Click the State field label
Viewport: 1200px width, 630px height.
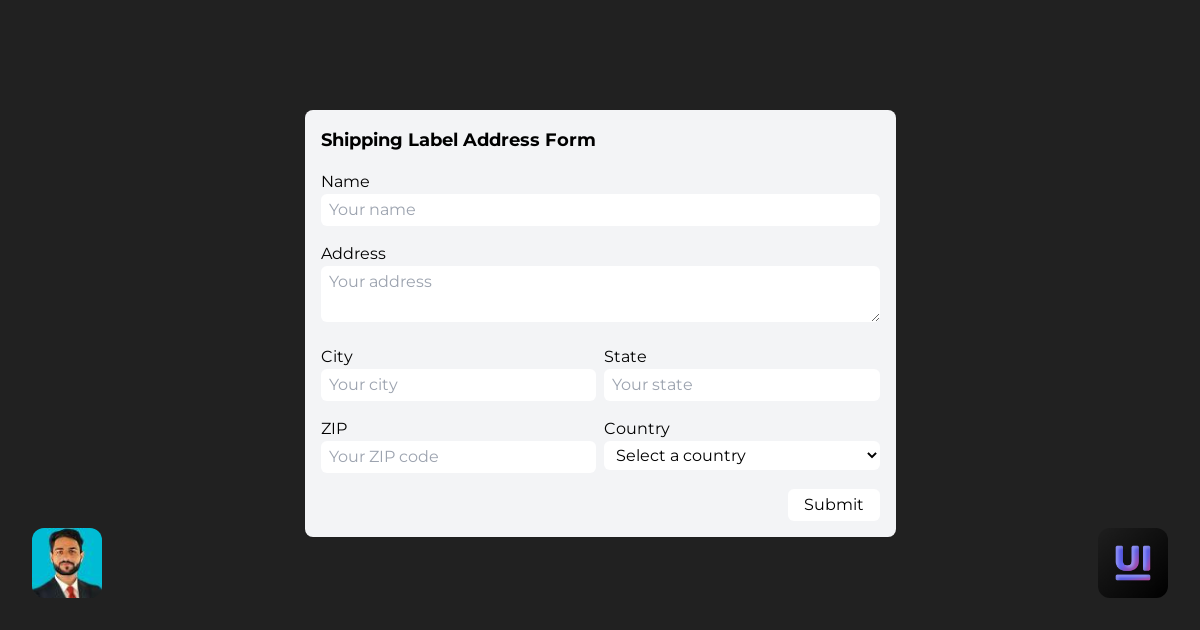[x=624, y=357]
